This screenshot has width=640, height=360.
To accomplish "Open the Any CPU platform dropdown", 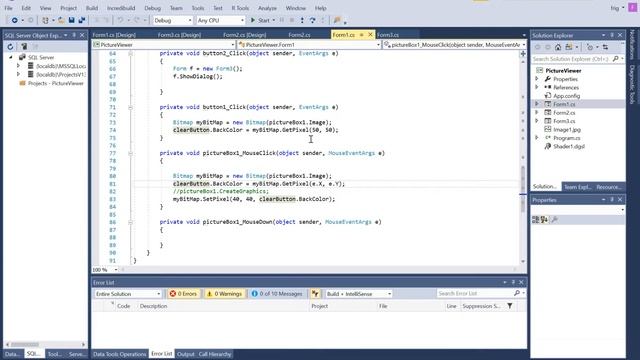I will click(220, 20).
